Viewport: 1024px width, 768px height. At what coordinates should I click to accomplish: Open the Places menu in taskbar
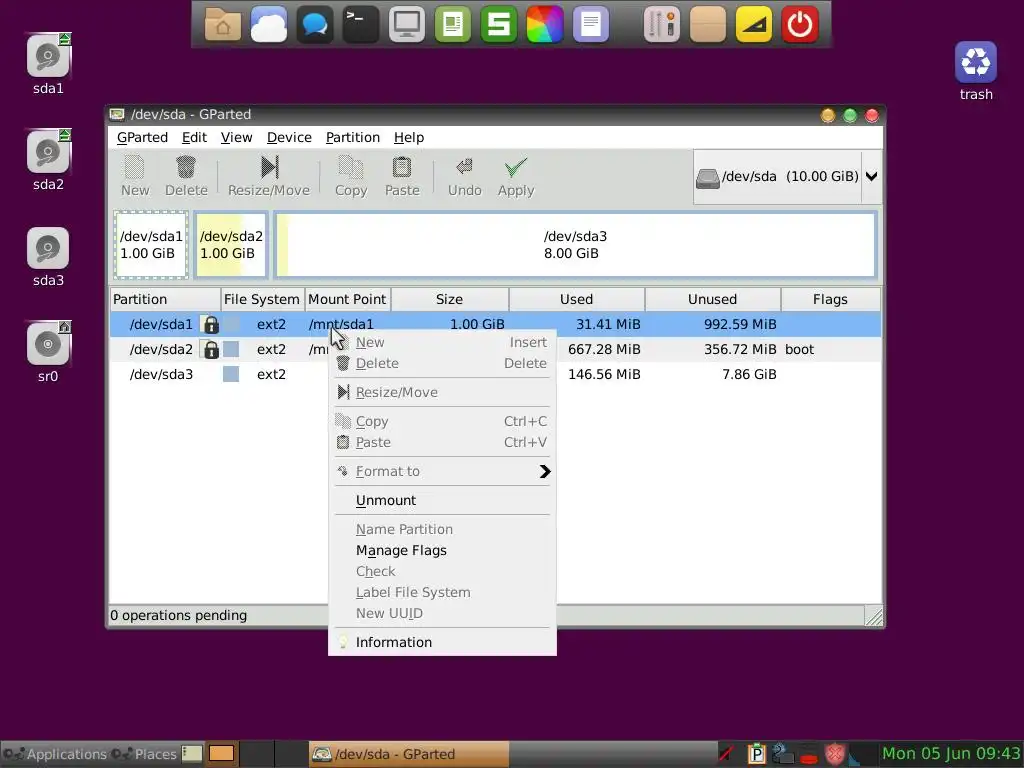(144, 754)
